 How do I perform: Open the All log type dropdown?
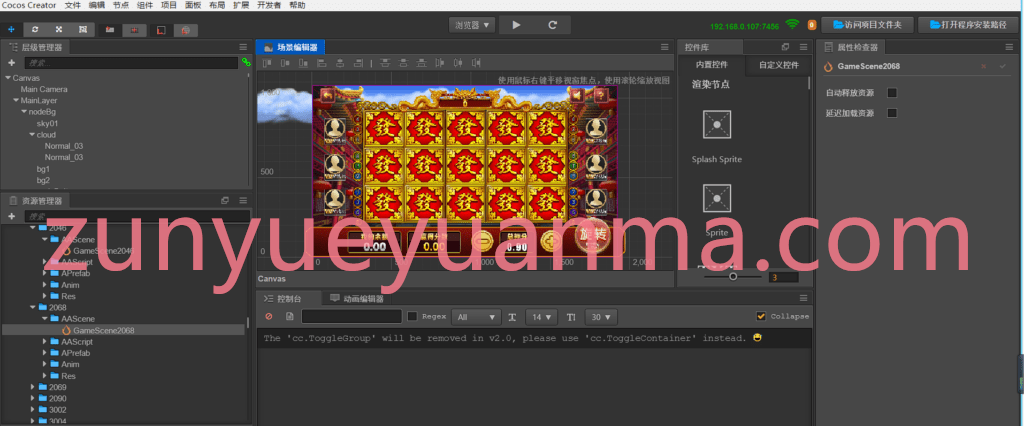pyautogui.click(x=476, y=317)
